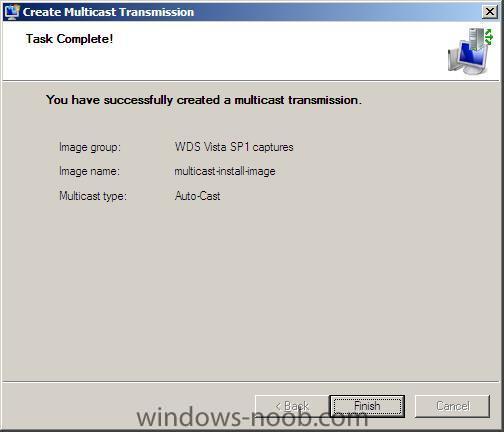Click the multicast-install-image value text
The image size is (504, 432).
point(225,171)
